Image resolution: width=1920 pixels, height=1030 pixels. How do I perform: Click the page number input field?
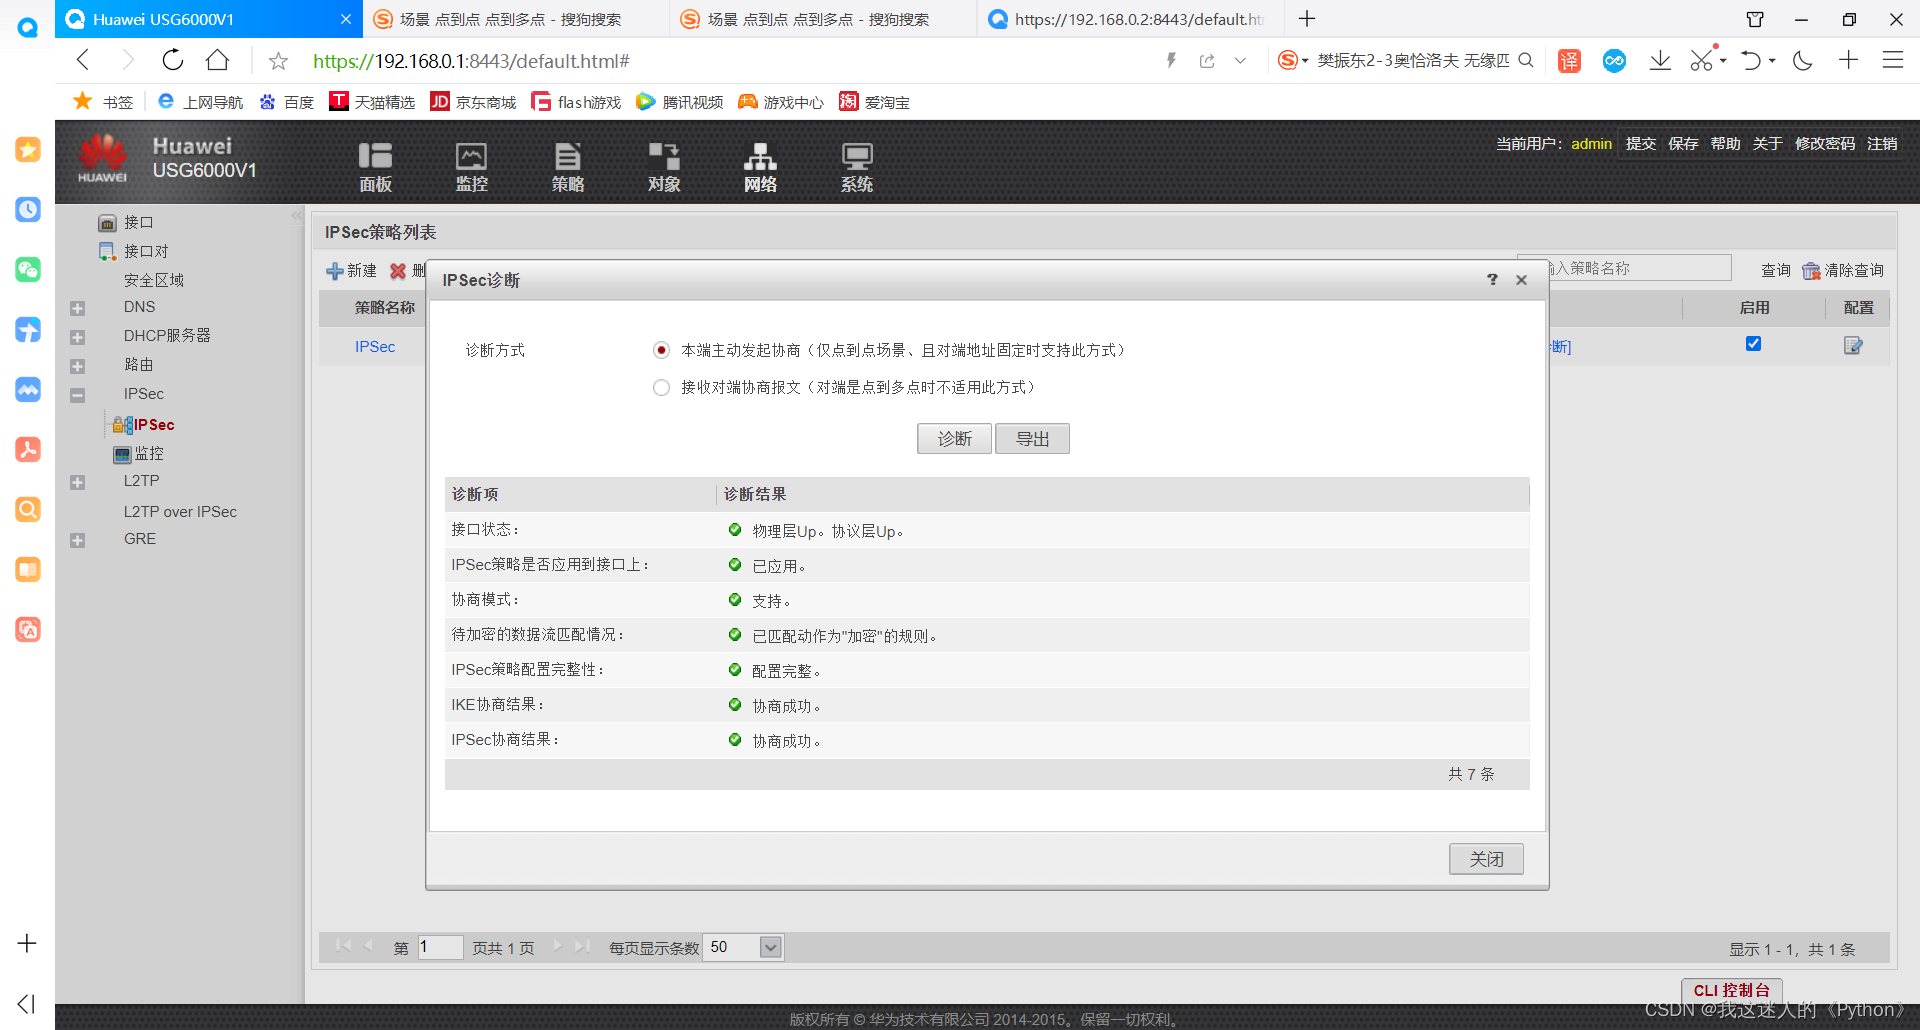[x=440, y=946]
